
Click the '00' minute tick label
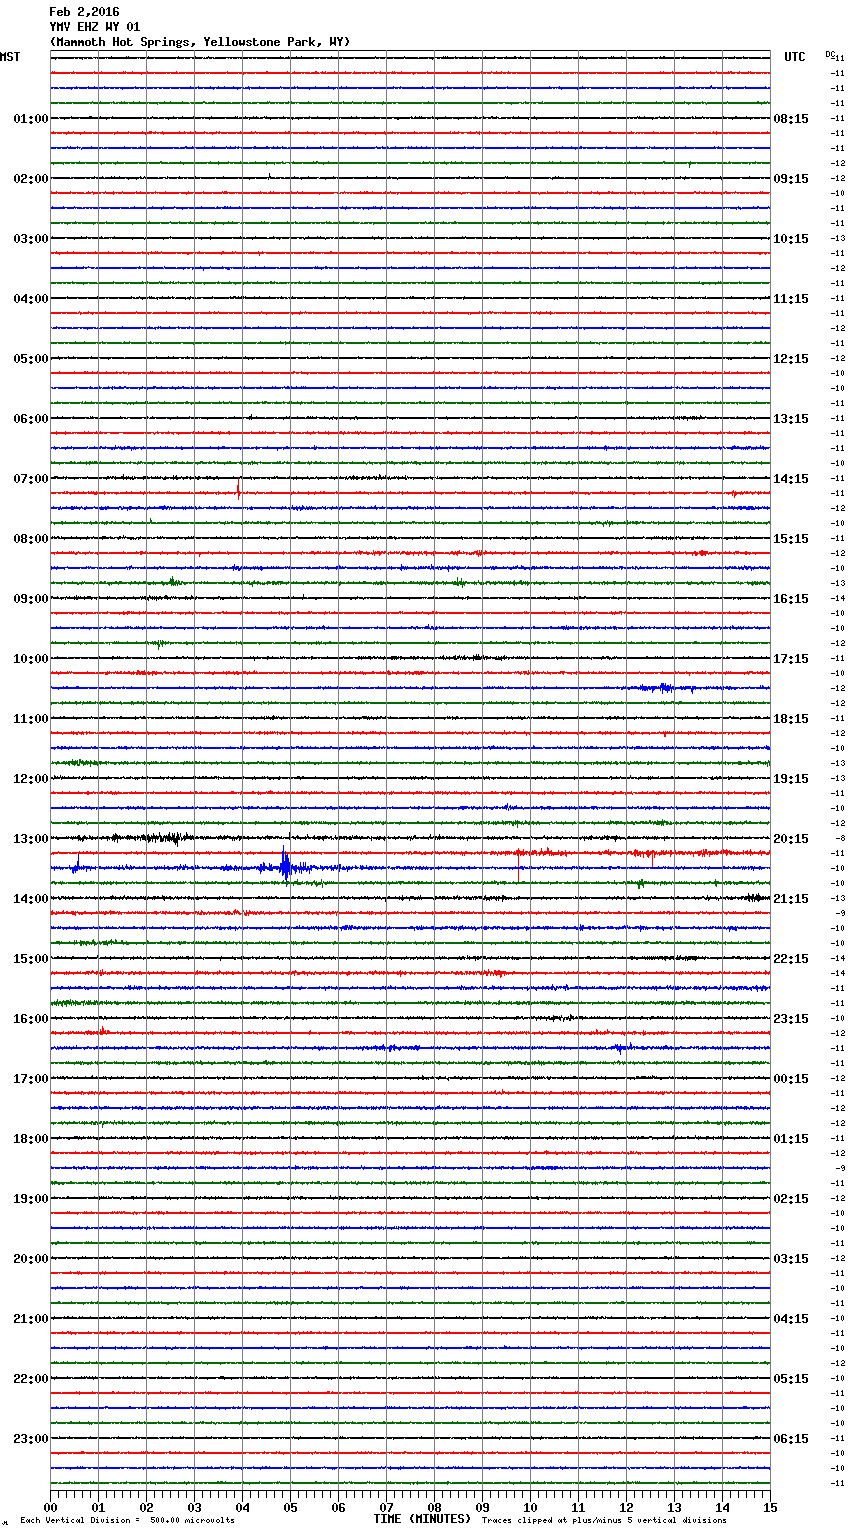[51, 1507]
